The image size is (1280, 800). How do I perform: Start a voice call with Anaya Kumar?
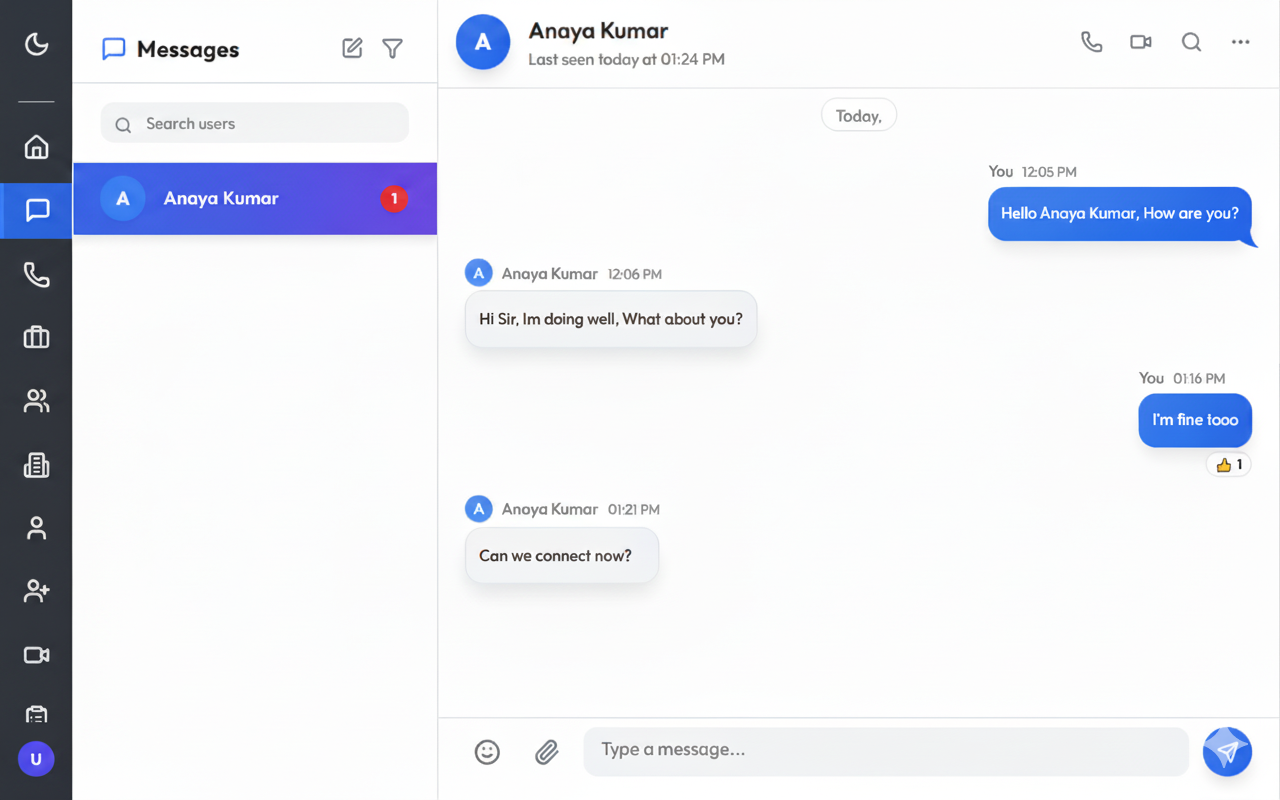1091,42
